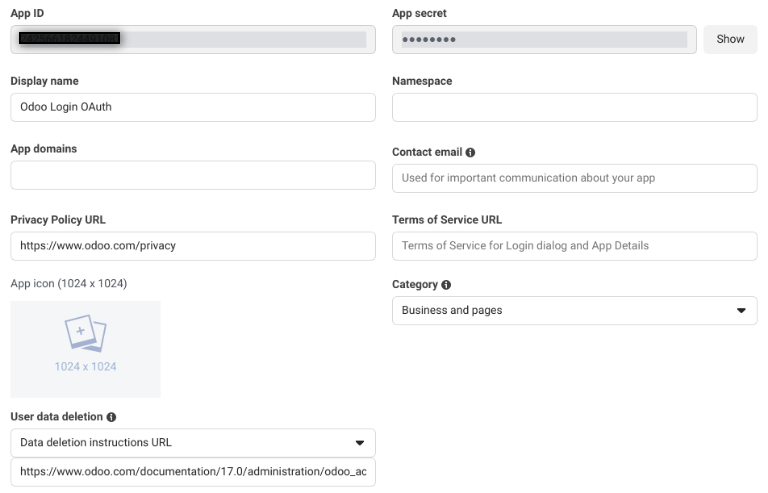
Task: Open the Data deletion instructions URL dropdown
Action: pos(359,443)
